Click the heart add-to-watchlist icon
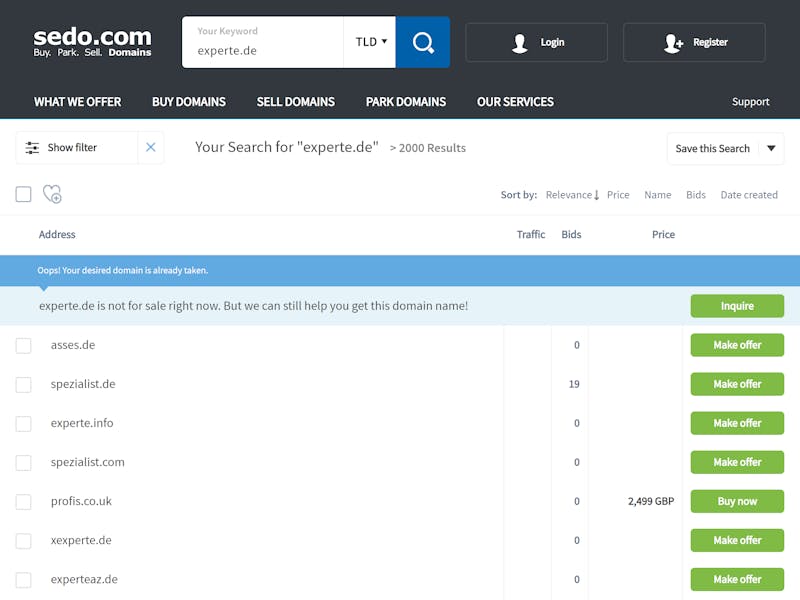Image resolution: width=800 pixels, height=600 pixels. (52, 194)
